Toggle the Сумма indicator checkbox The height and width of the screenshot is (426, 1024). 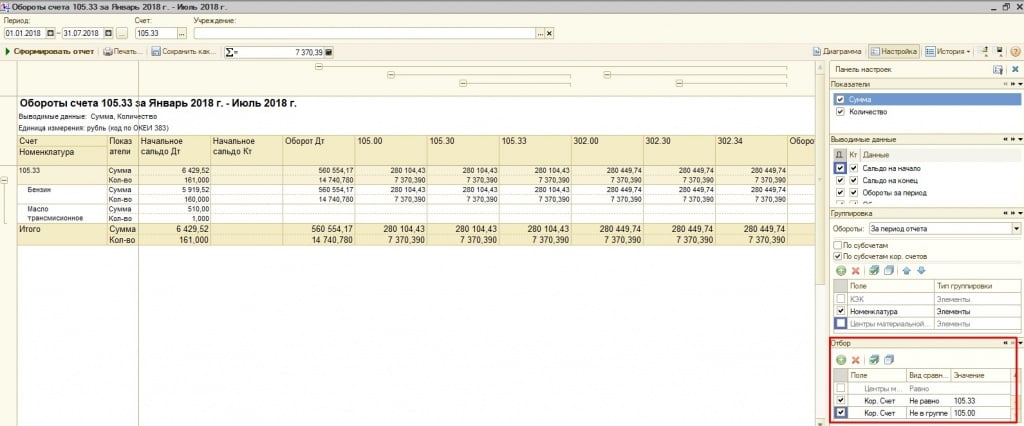click(840, 99)
